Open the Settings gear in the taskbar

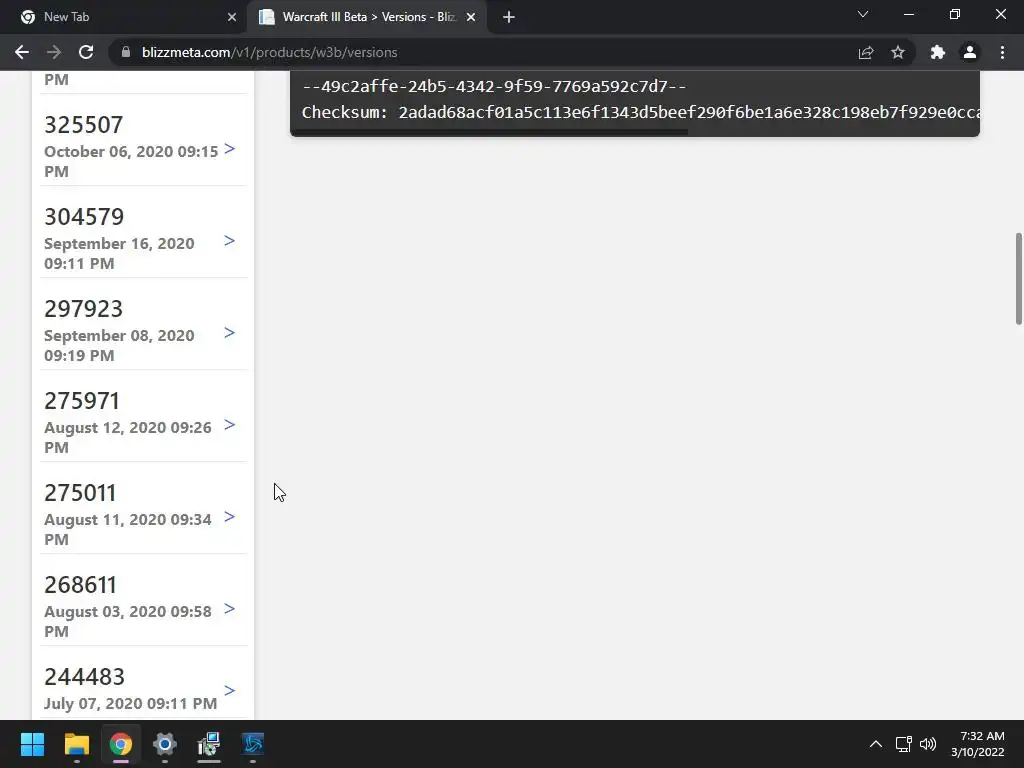coord(165,744)
